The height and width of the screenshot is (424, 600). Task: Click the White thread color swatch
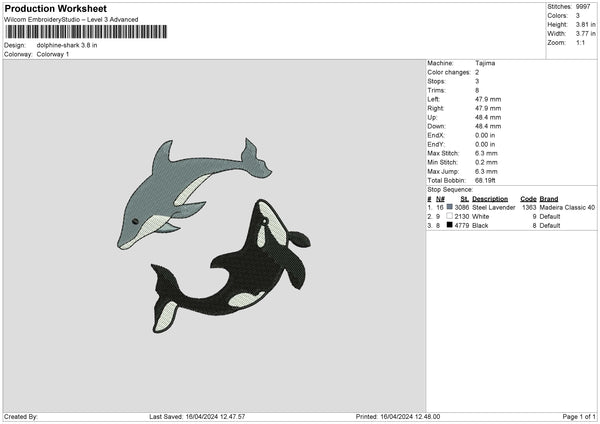coord(450,216)
